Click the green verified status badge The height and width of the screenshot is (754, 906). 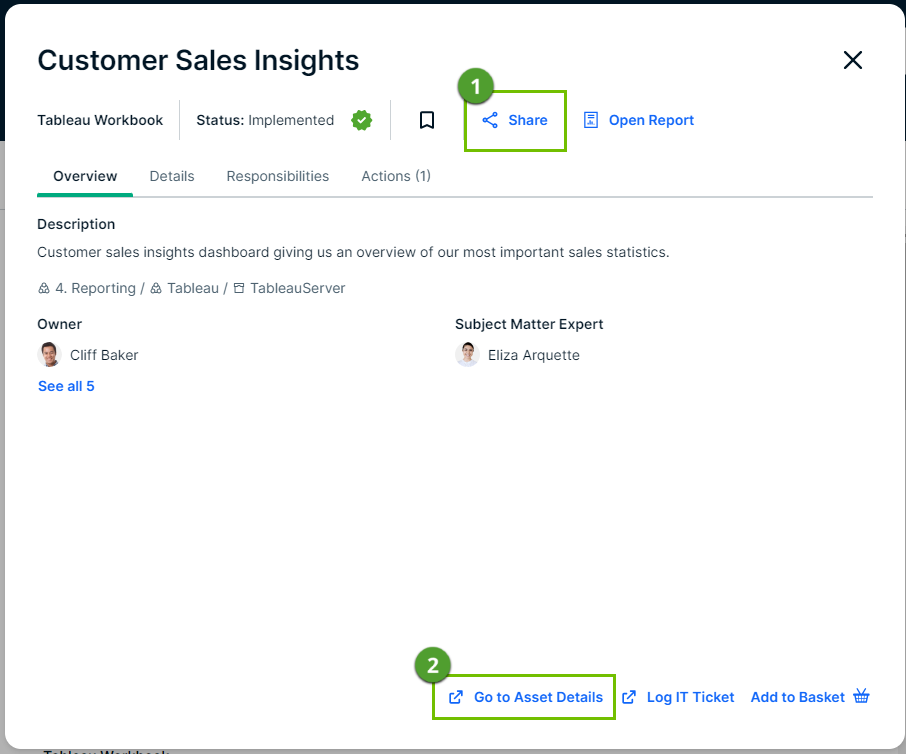[361, 120]
